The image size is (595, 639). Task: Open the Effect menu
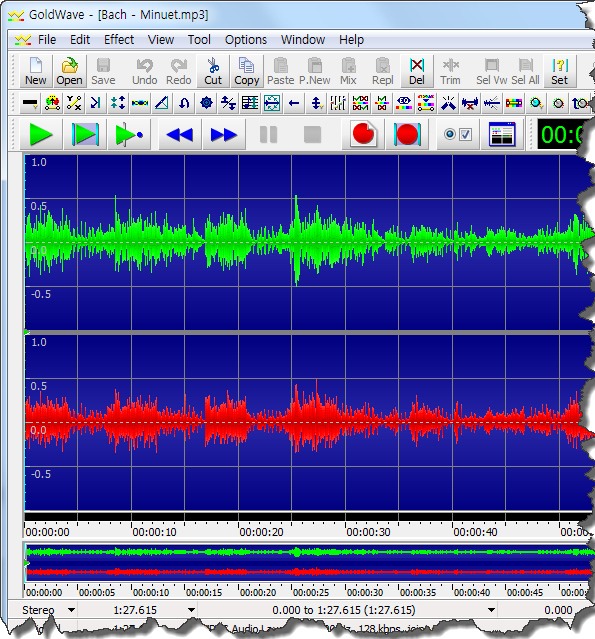pyautogui.click(x=119, y=40)
